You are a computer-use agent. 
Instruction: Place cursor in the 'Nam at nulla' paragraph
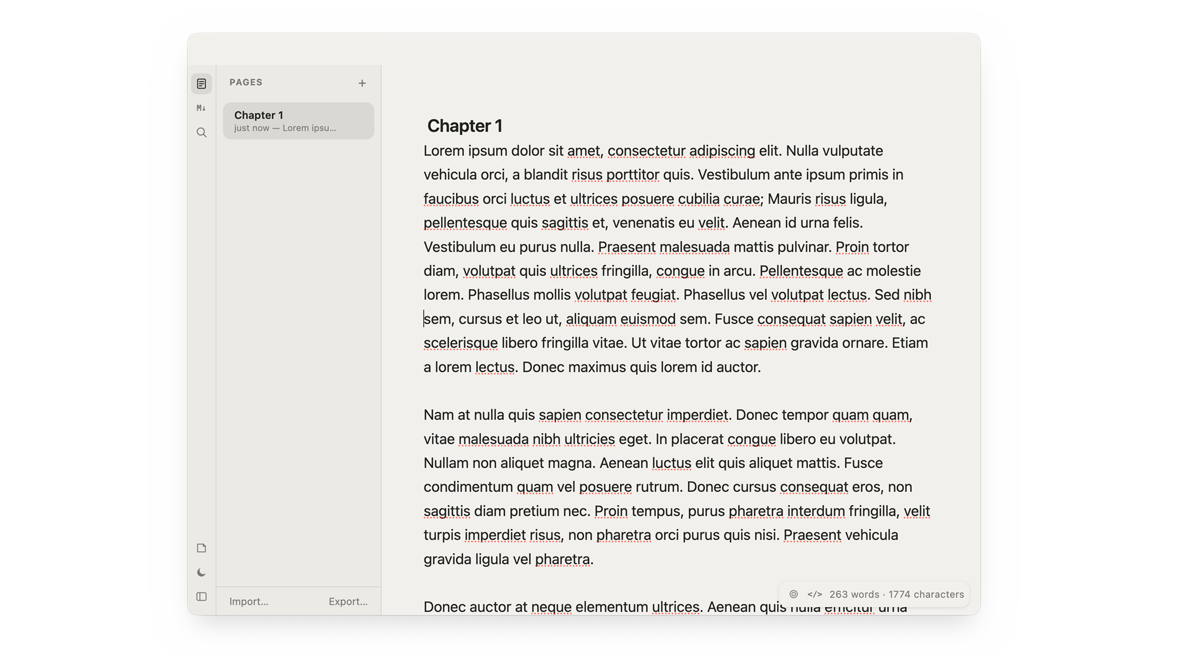677,487
